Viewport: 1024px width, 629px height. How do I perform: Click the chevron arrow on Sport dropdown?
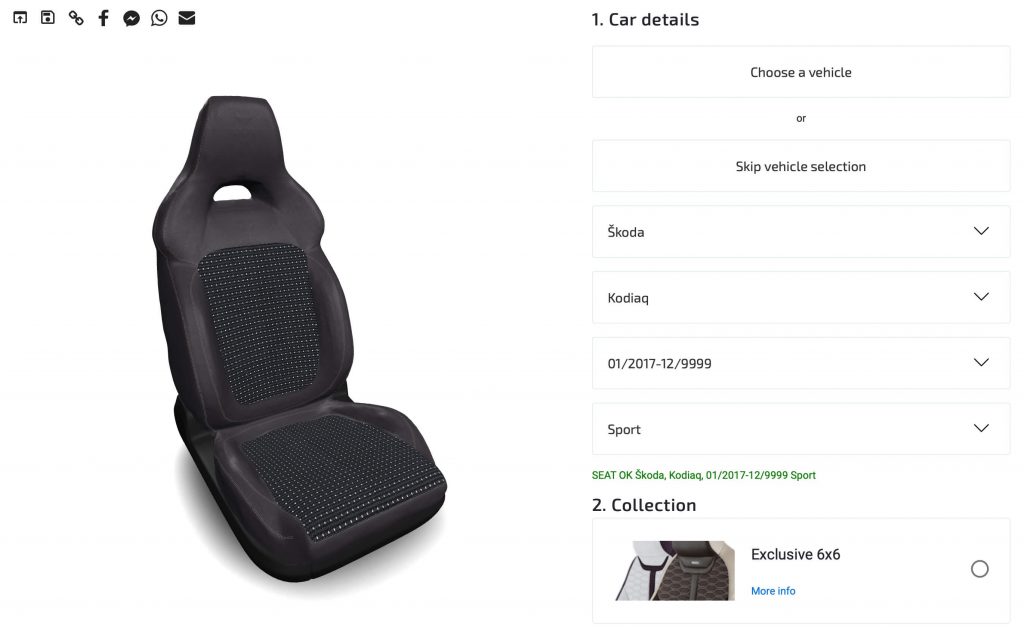(981, 428)
